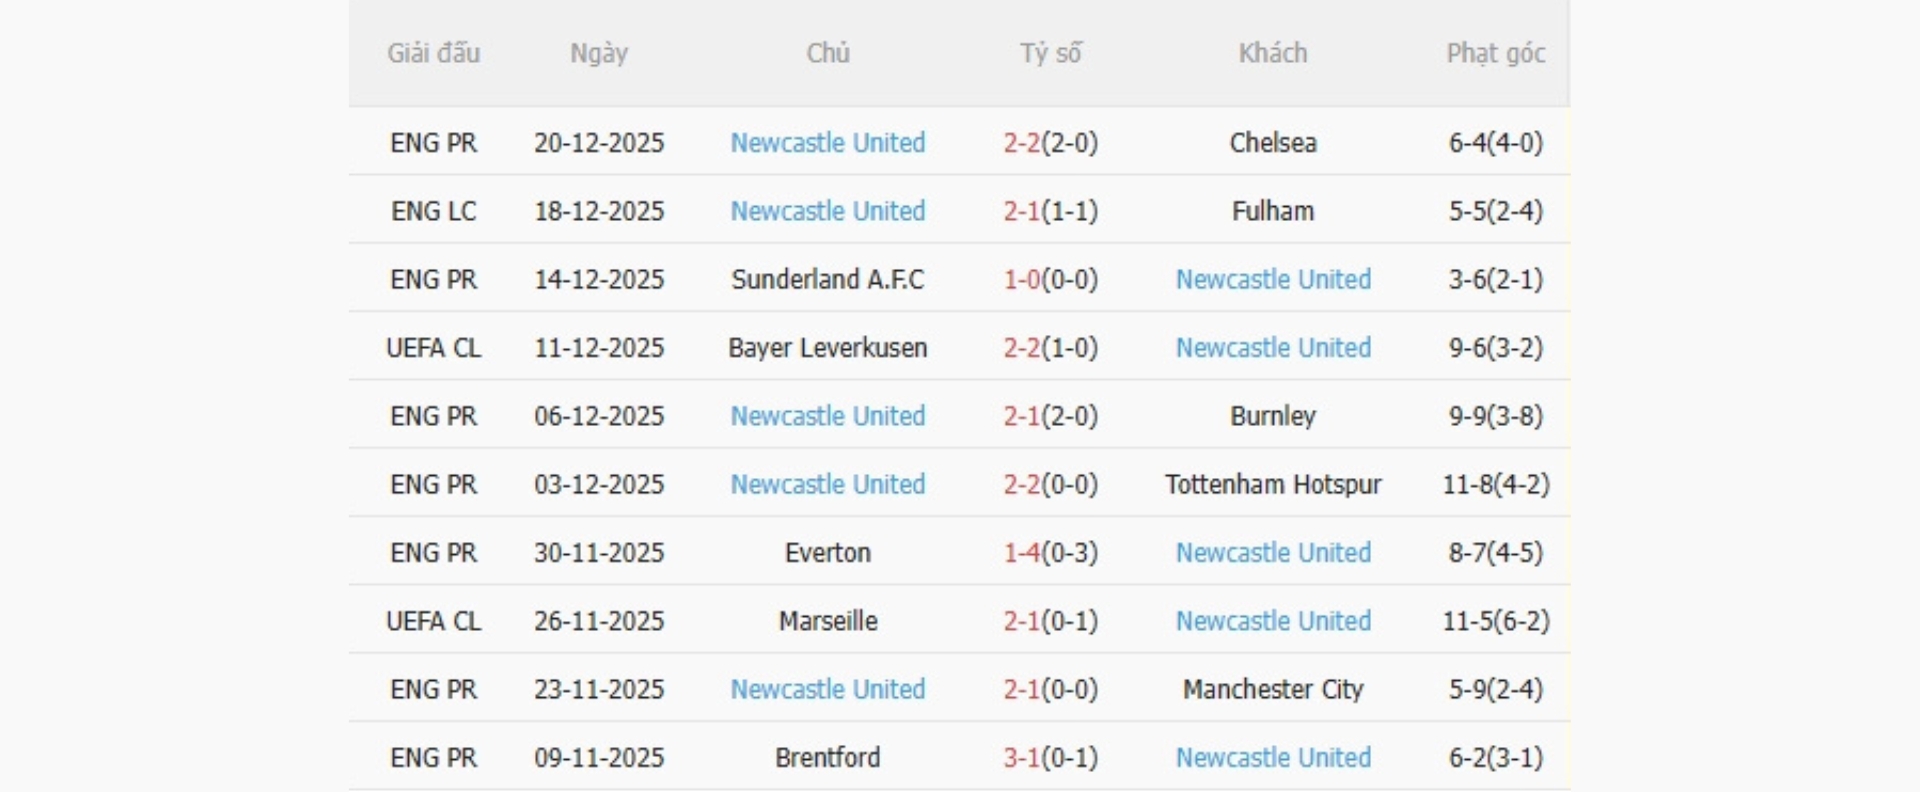Click the corner count 11-8(4-2) in the Tottenham row
Screen dimensions: 1920x792
pos(1496,484)
